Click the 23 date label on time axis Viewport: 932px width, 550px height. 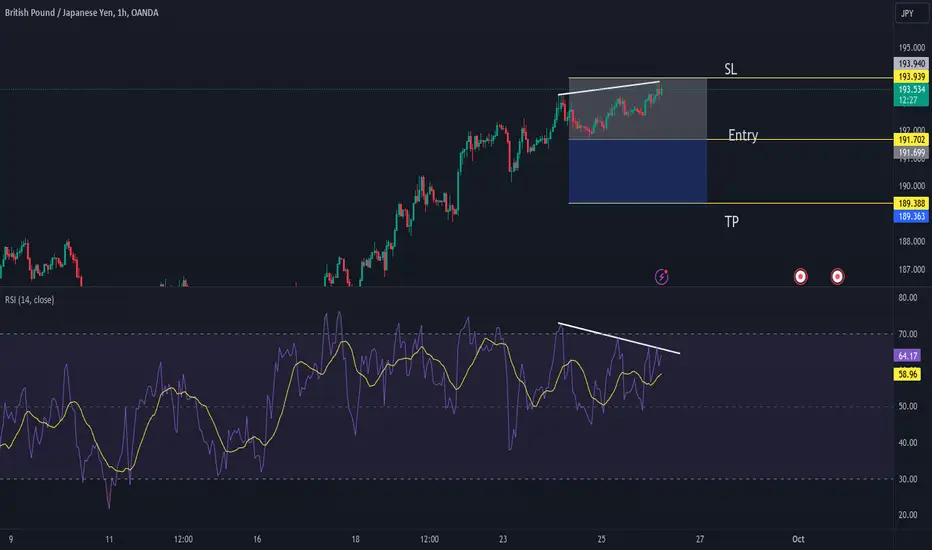[503, 539]
